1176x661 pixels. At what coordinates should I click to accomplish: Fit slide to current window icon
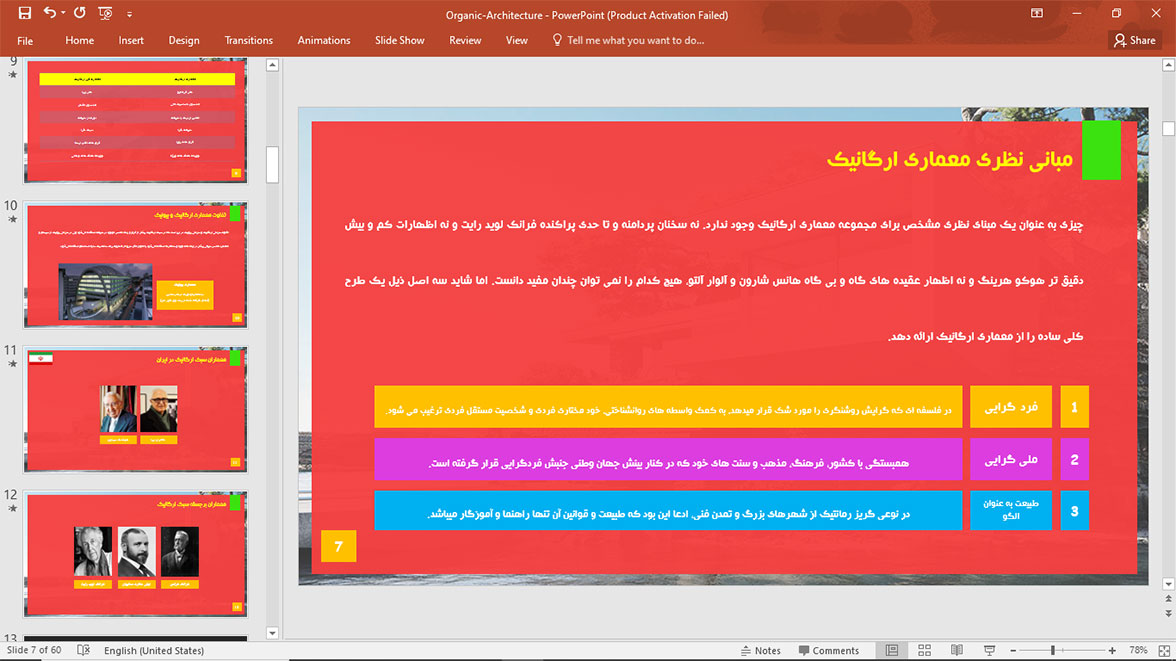coord(1164,650)
